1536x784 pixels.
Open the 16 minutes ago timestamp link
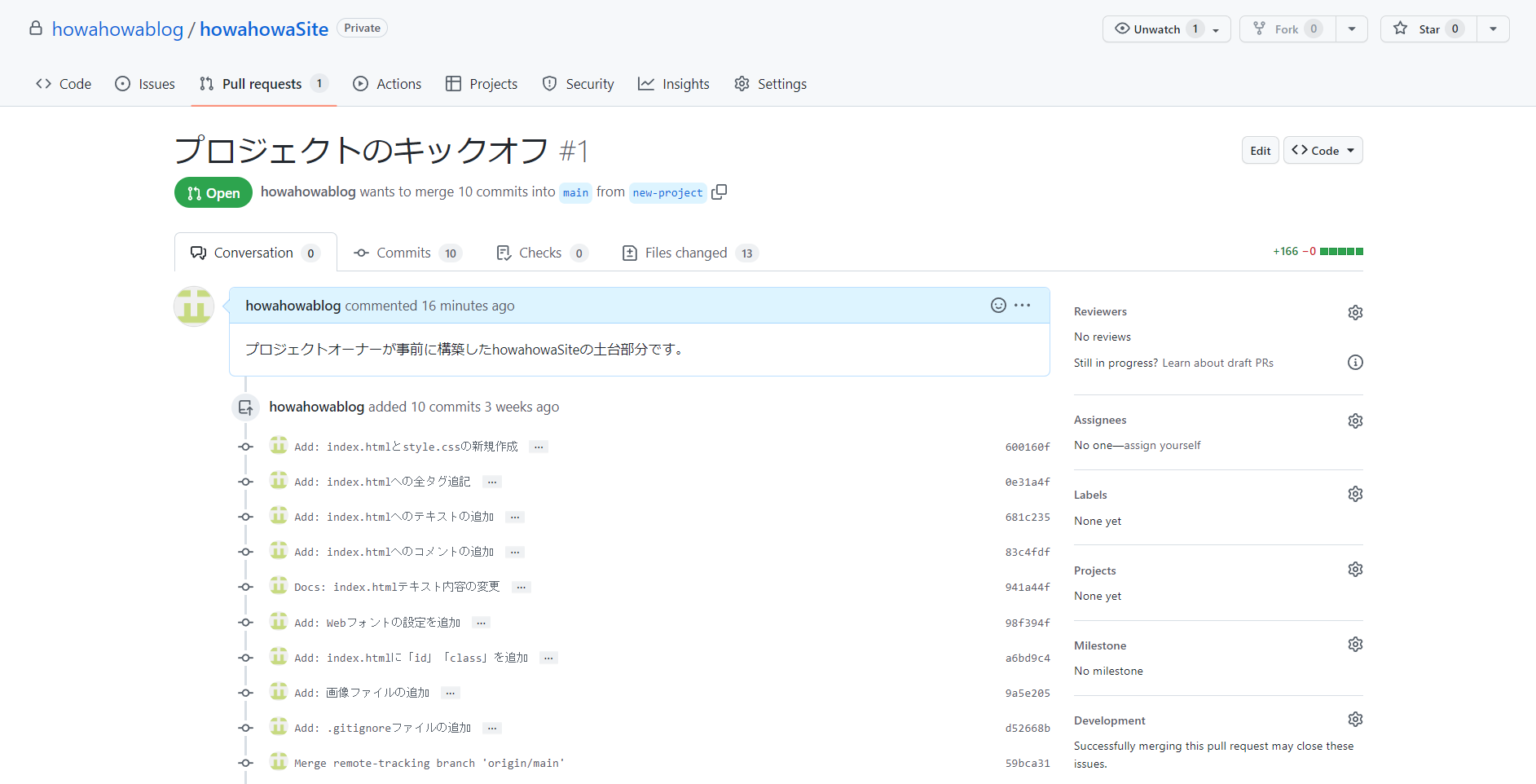(x=468, y=306)
